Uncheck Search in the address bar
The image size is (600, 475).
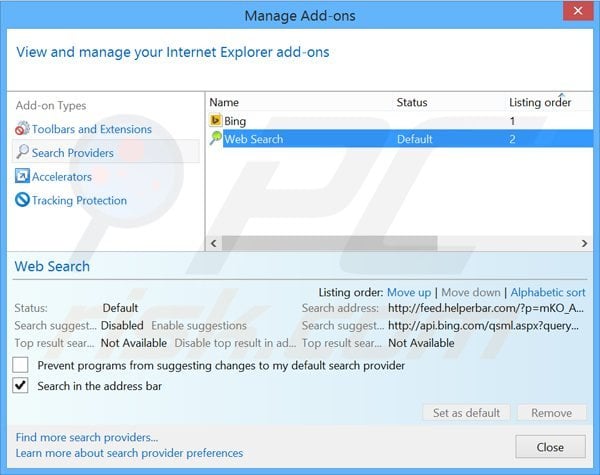click(x=20, y=385)
